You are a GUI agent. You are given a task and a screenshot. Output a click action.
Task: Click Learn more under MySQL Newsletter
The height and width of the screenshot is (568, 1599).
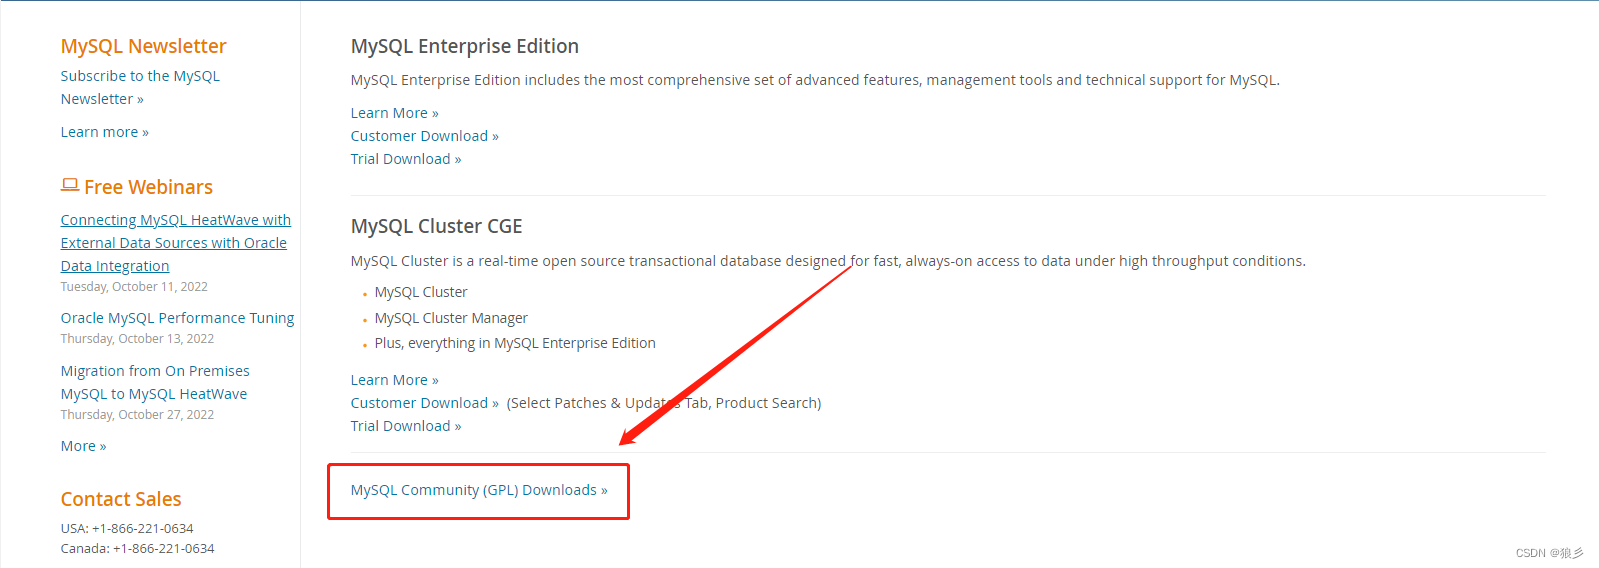coord(104,132)
